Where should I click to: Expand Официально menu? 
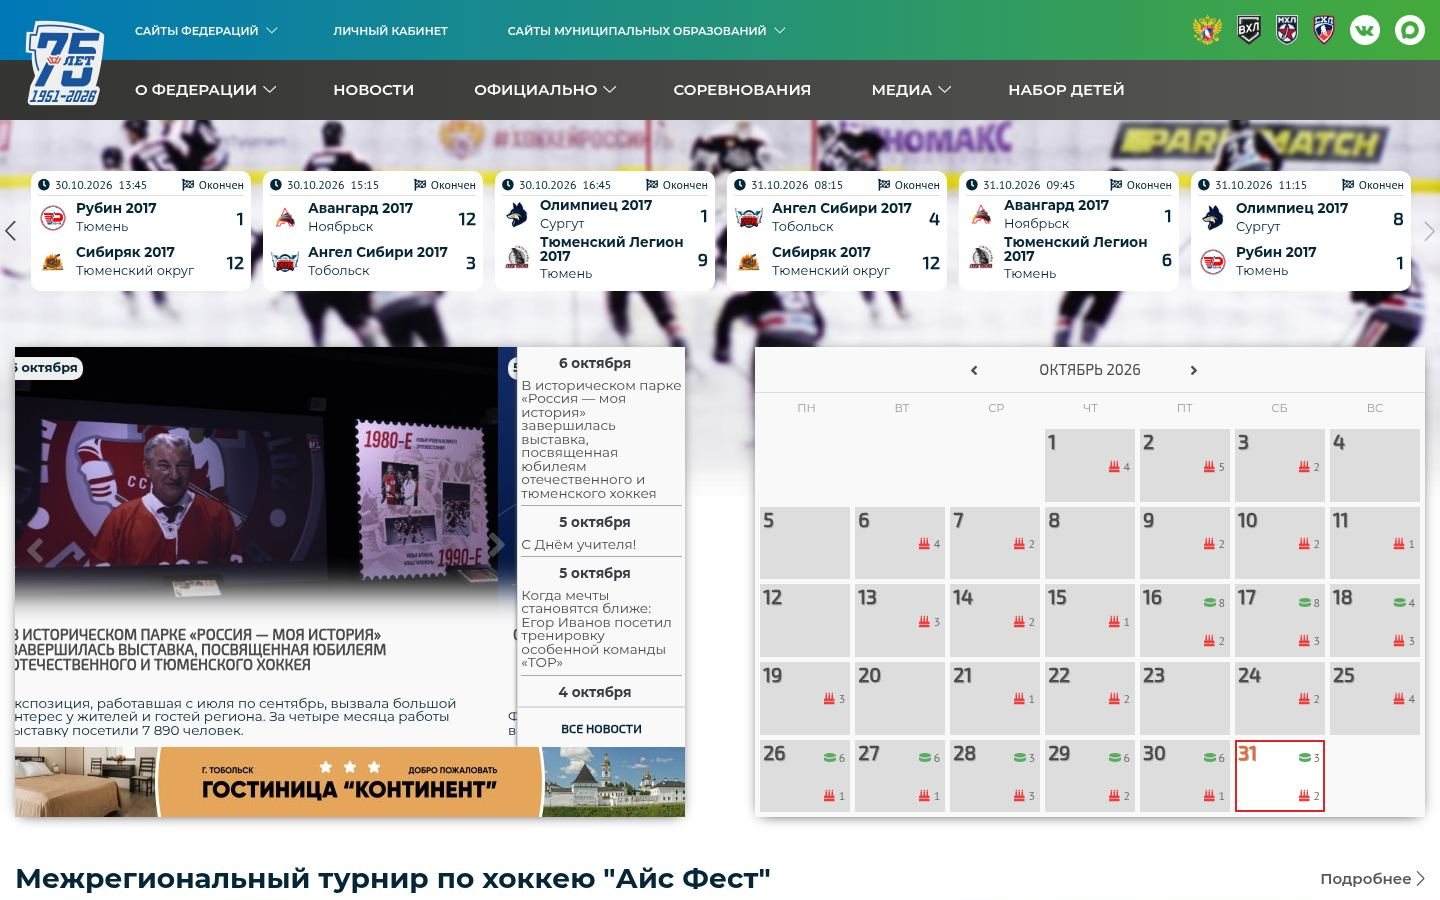pos(545,90)
